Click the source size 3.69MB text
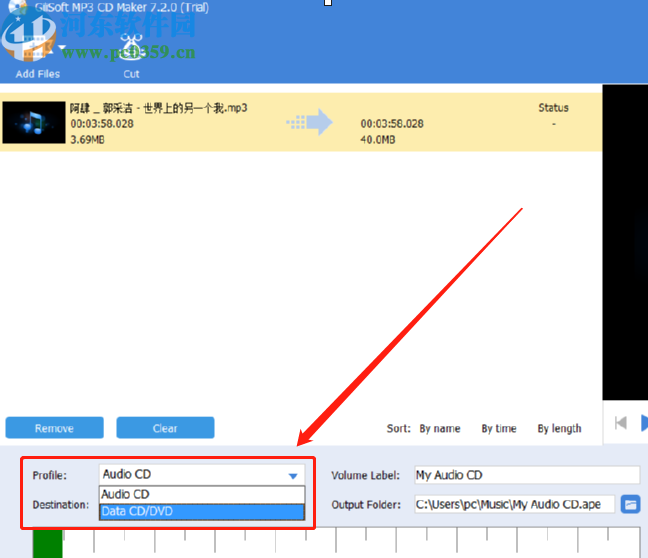The height and width of the screenshot is (558, 648). pos(87,140)
